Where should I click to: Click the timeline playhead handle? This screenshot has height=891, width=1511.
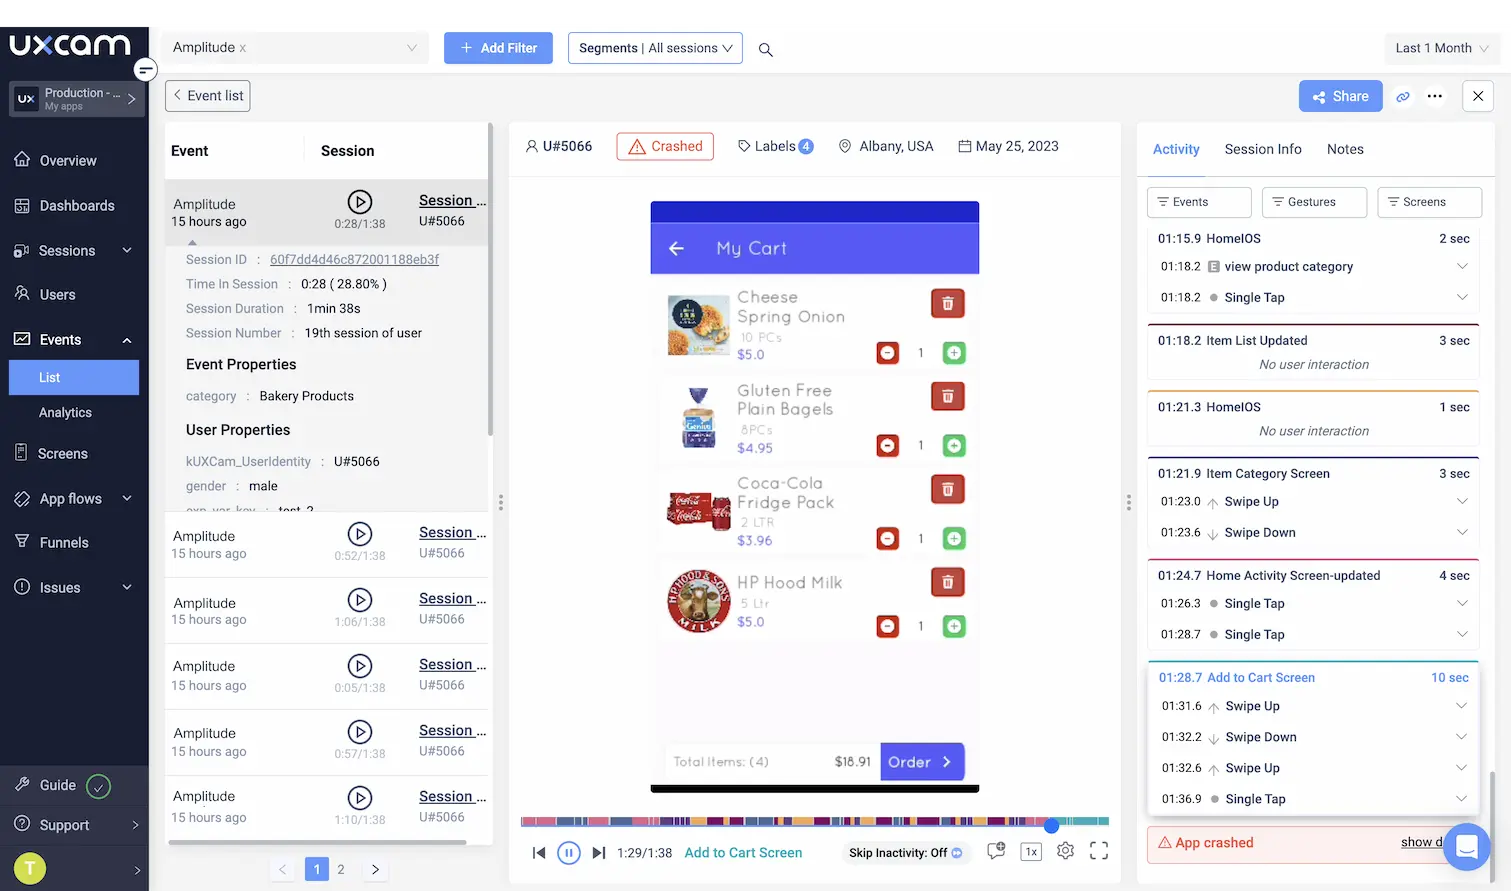click(1052, 825)
